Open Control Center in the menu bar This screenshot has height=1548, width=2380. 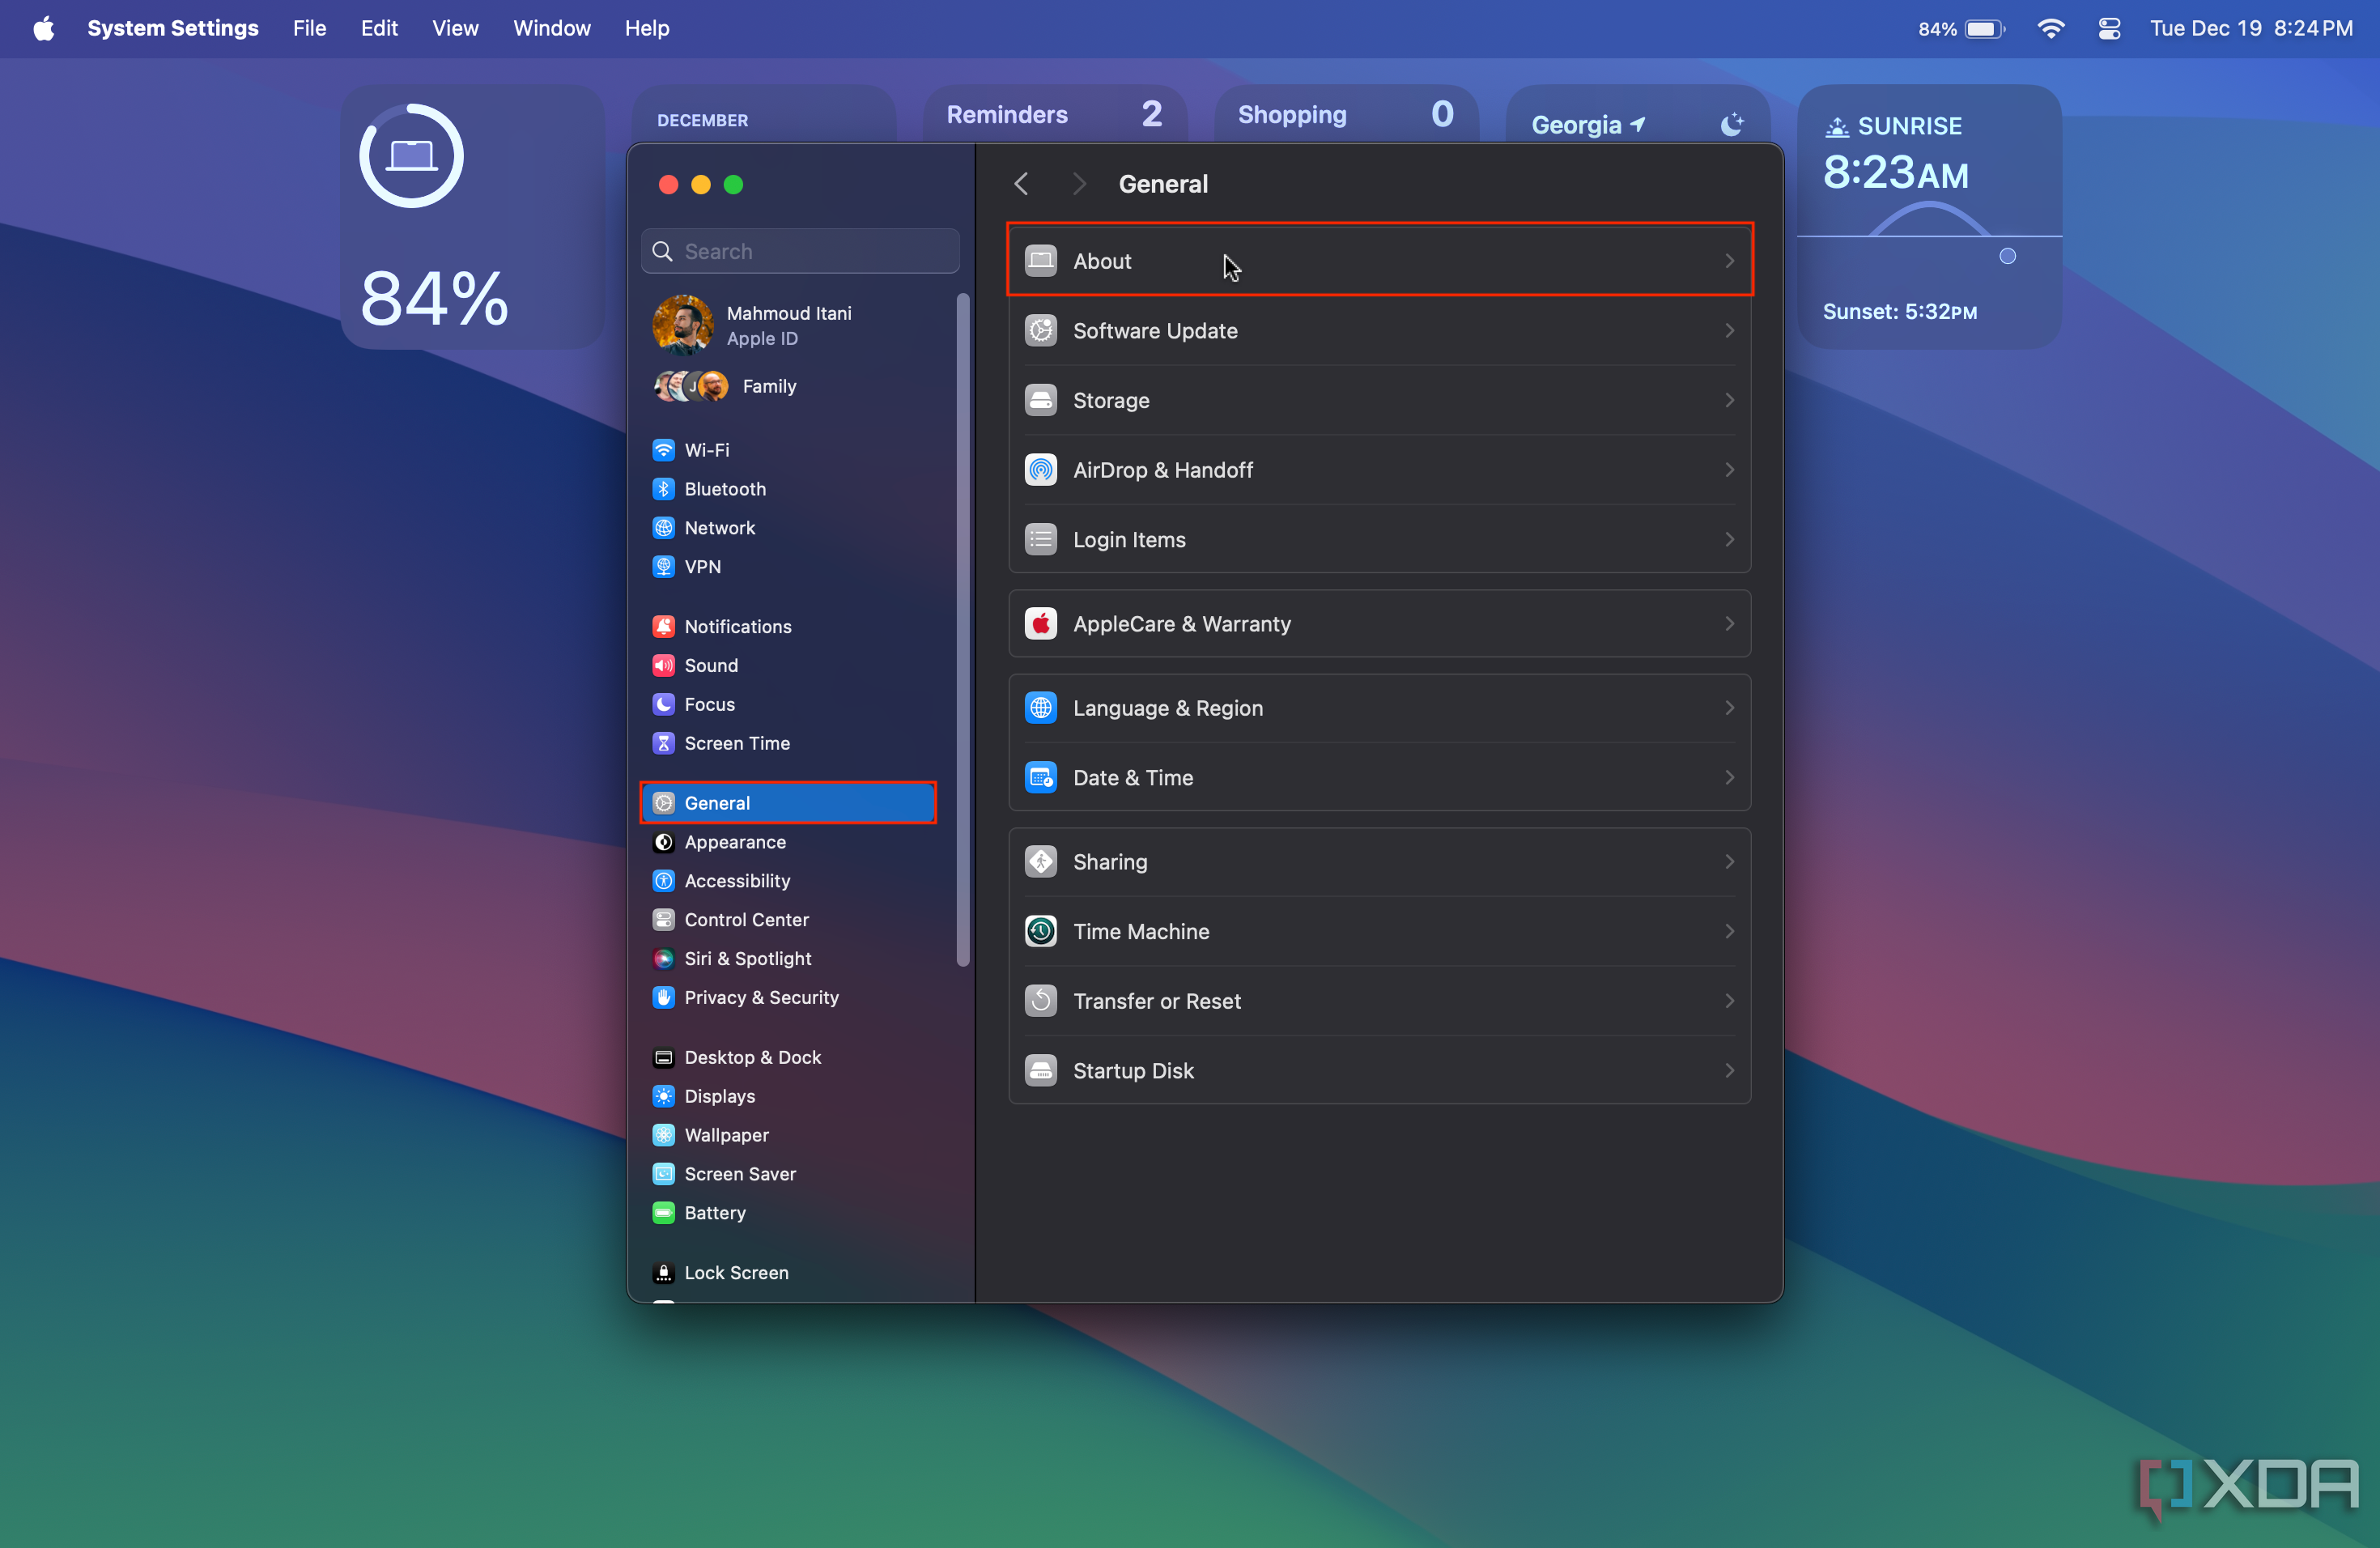(2109, 29)
